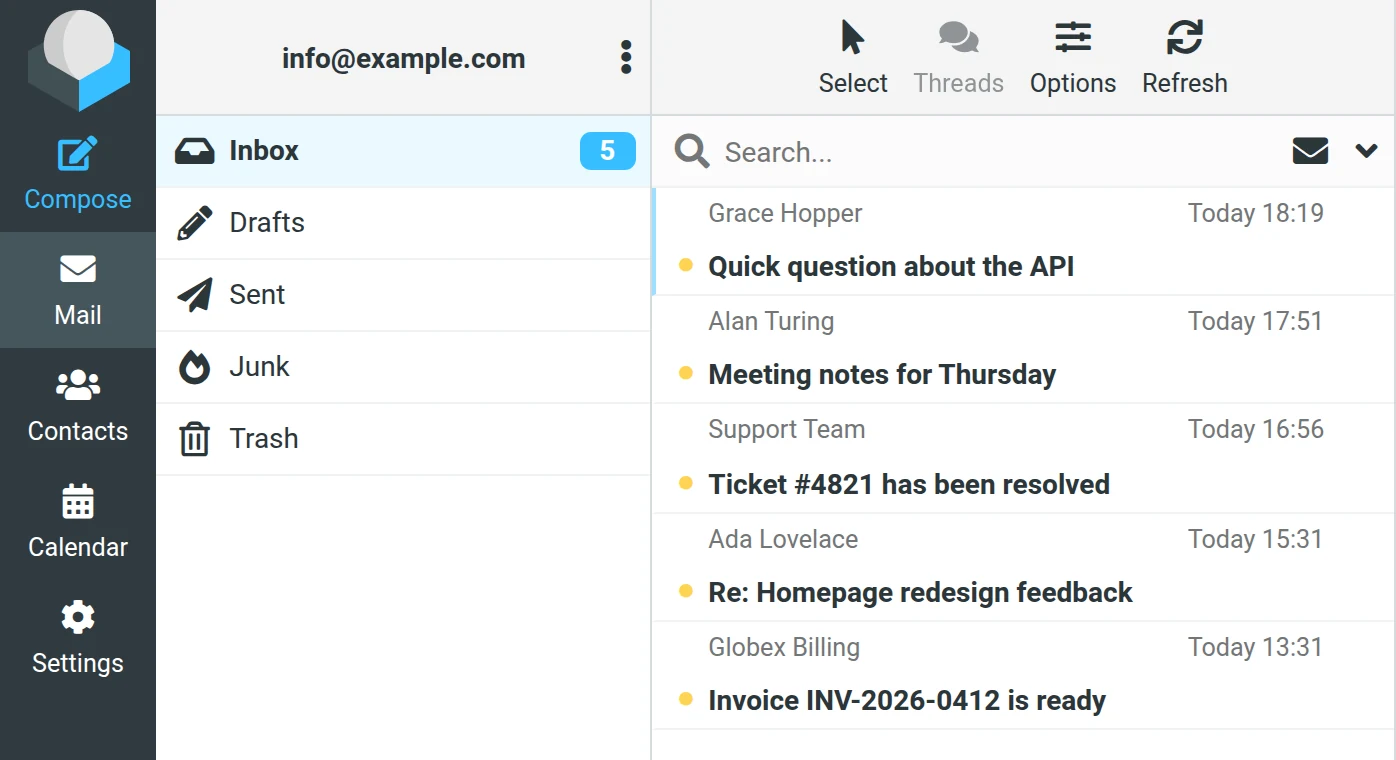
Task: Click the Roundcube logo
Action: click(78, 60)
